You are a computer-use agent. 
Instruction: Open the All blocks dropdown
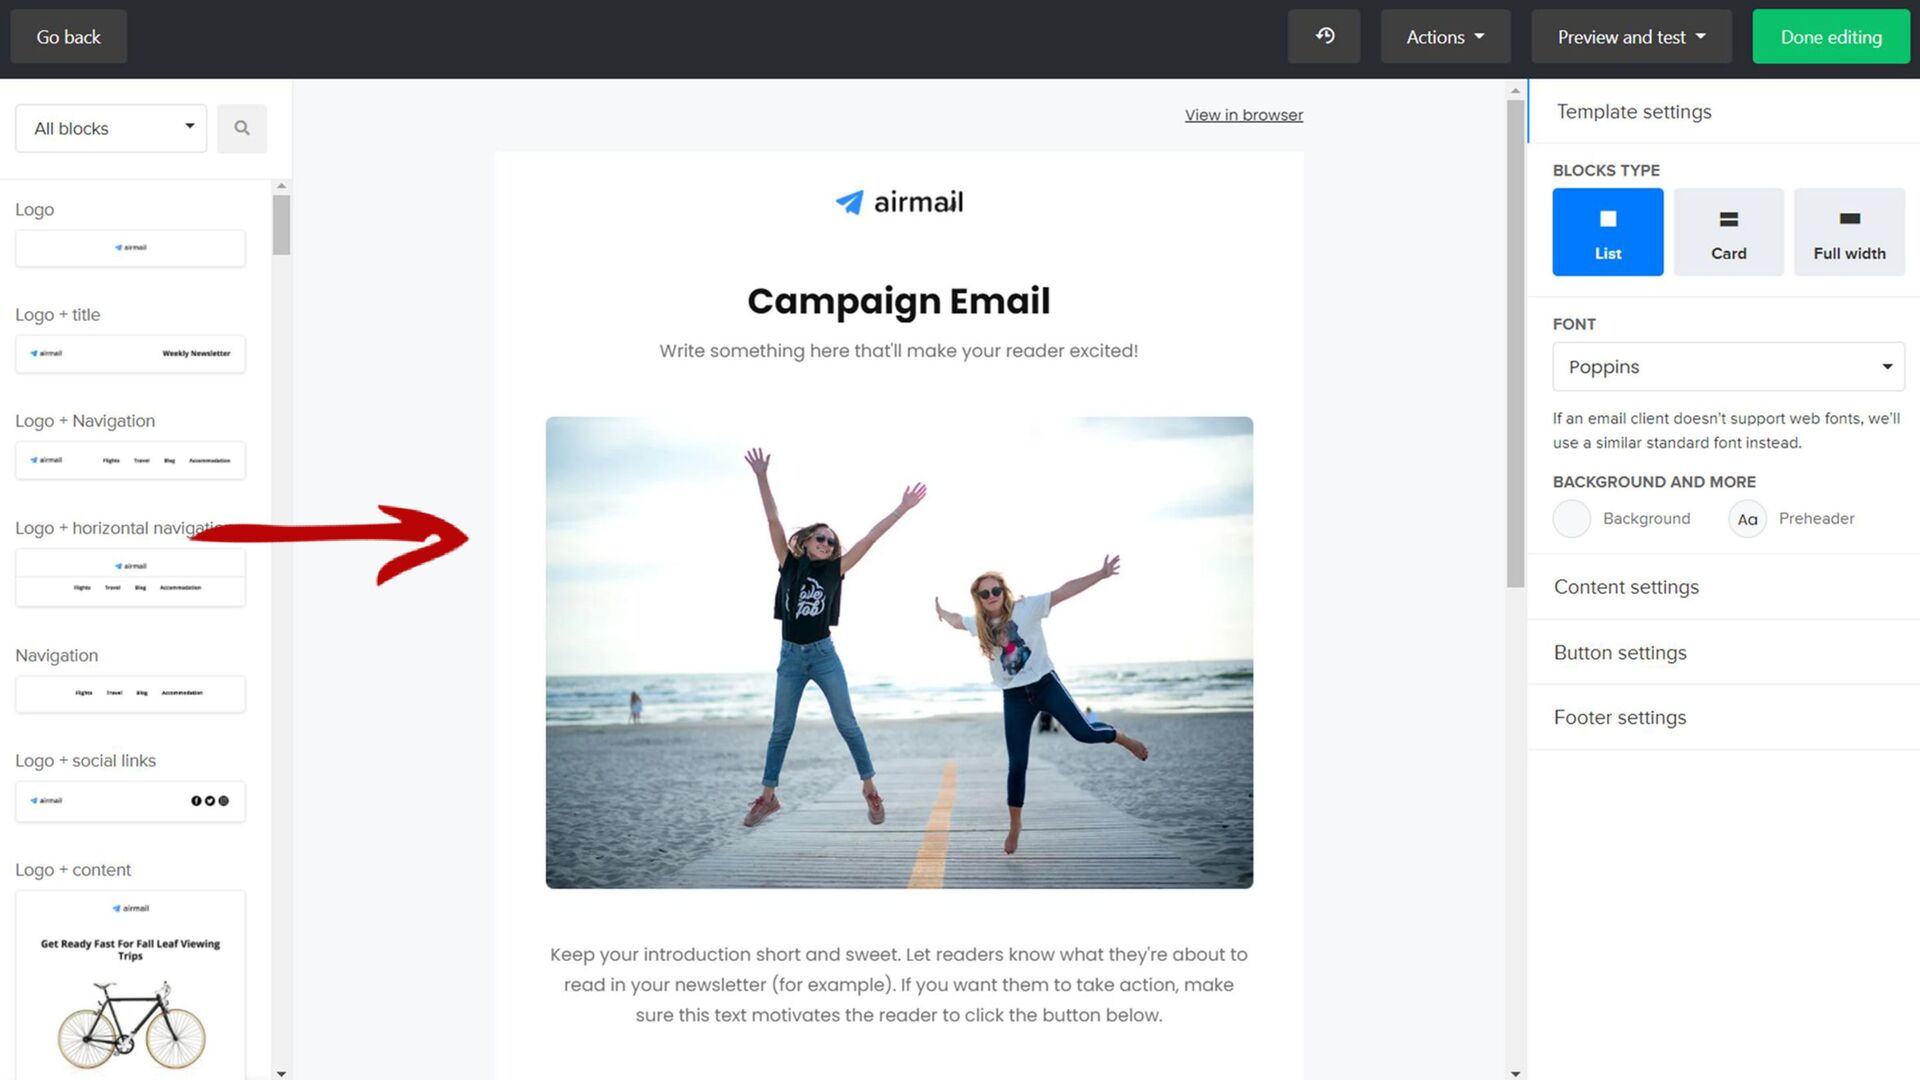[111, 128]
